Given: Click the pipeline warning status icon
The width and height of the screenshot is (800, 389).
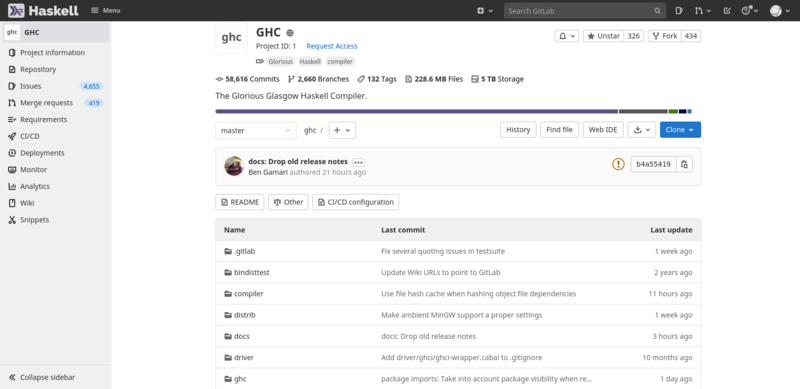Looking at the screenshot, I should pyautogui.click(x=618, y=164).
